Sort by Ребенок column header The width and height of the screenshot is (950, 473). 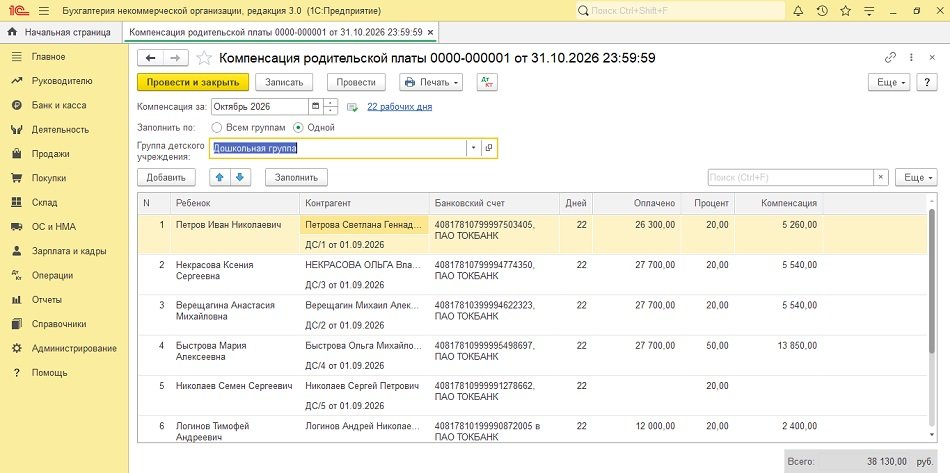(235, 203)
